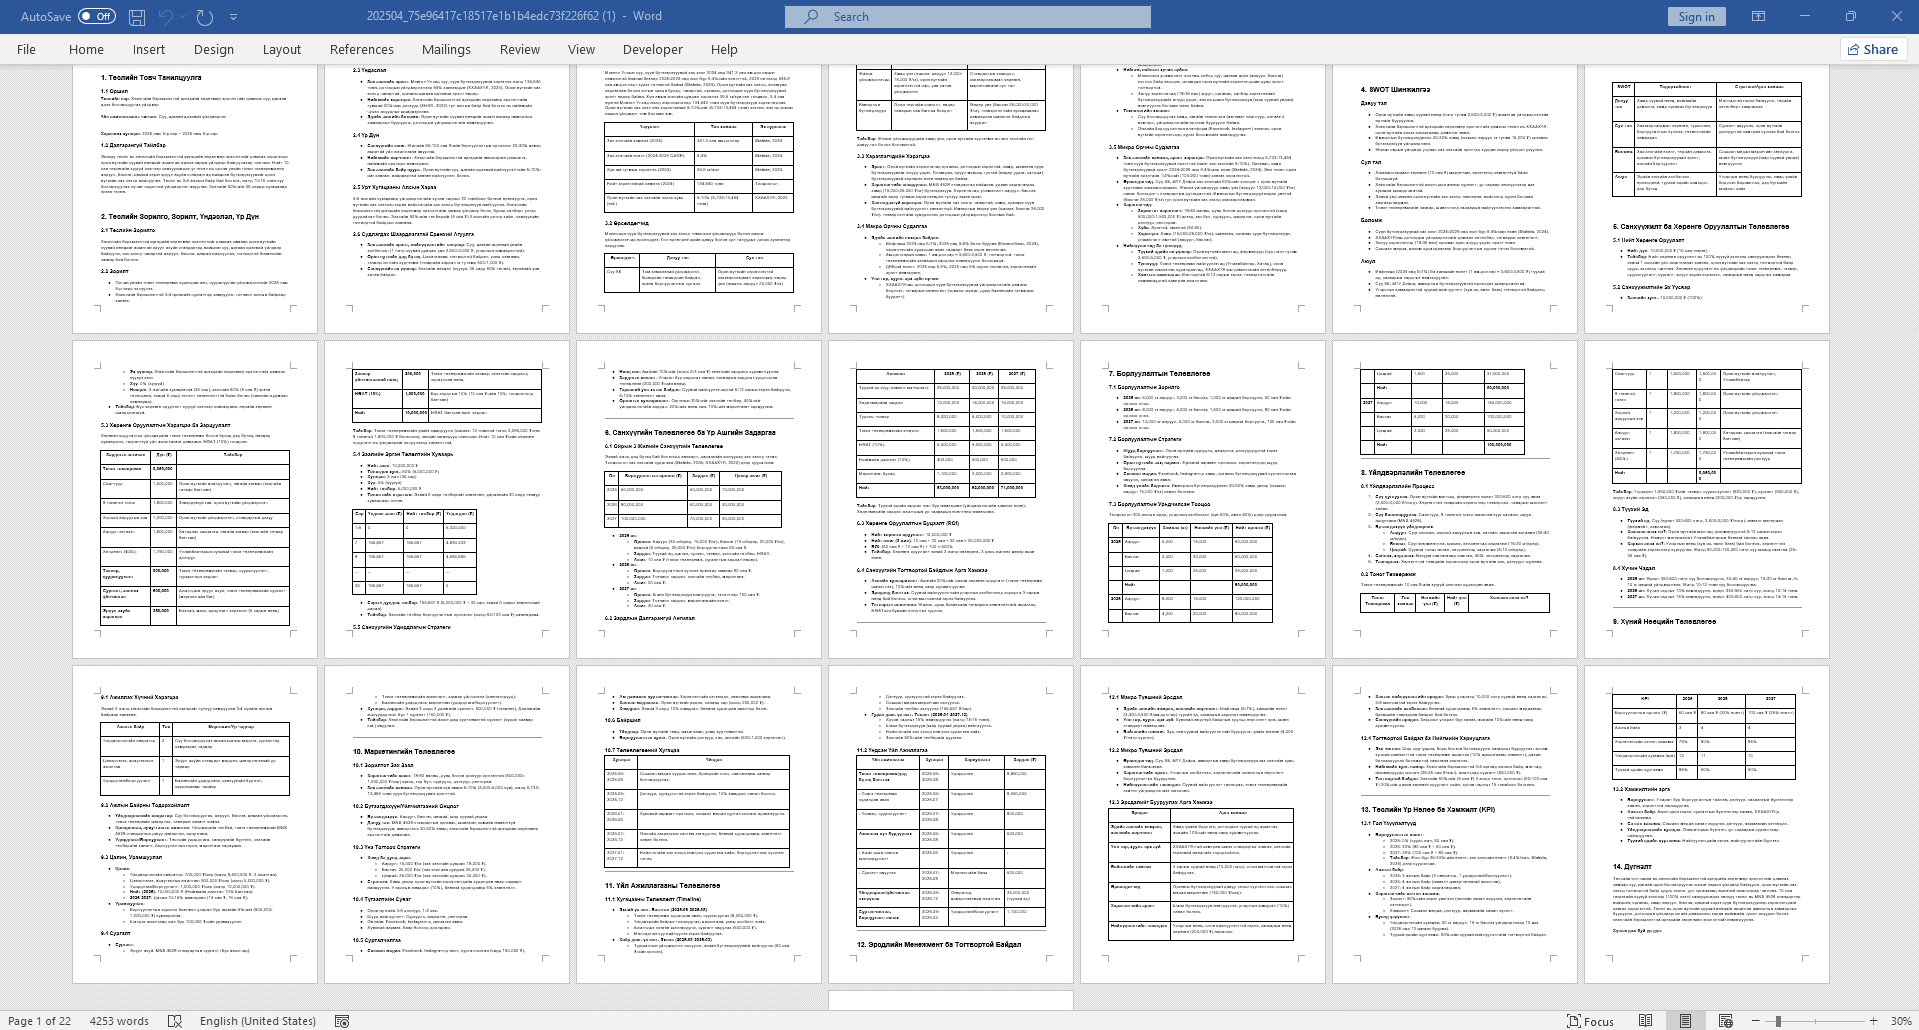The height and width of the screenshot is (1030, 1919).
Task: Click the Share button
Action: click(1872, 49)
